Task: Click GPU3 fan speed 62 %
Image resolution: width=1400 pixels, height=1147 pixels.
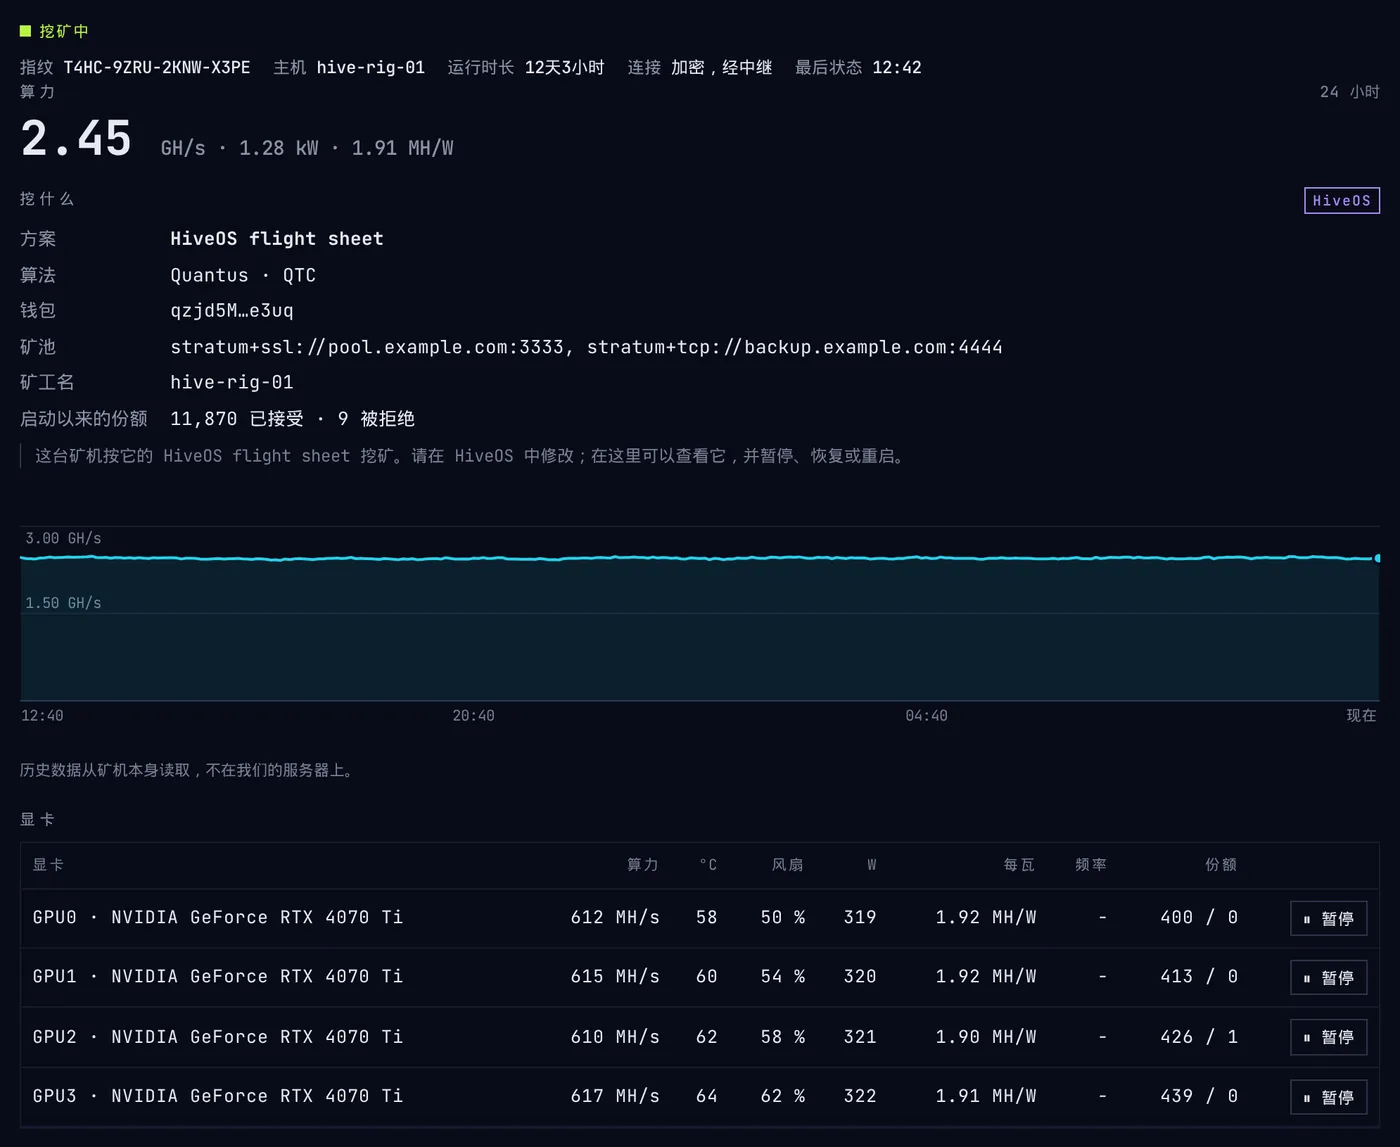Action: coord(783,1096)
